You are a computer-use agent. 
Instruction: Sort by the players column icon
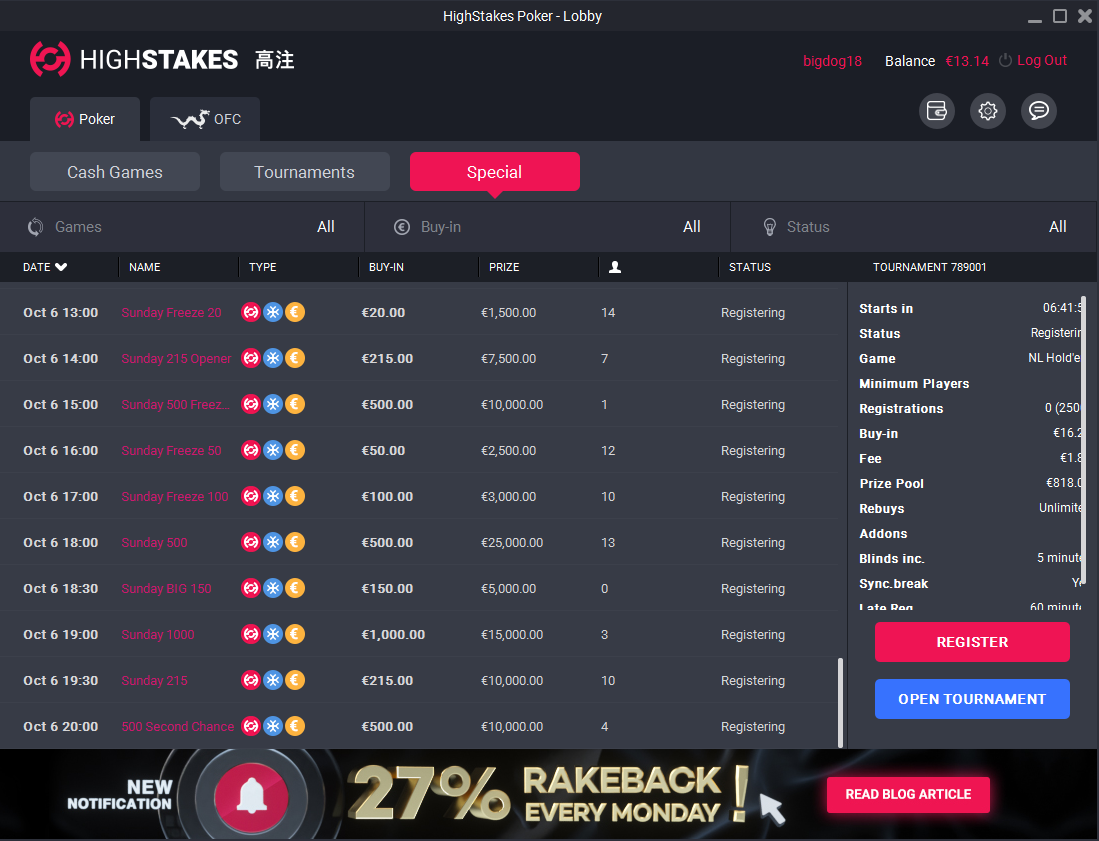(x=615, y=267)
